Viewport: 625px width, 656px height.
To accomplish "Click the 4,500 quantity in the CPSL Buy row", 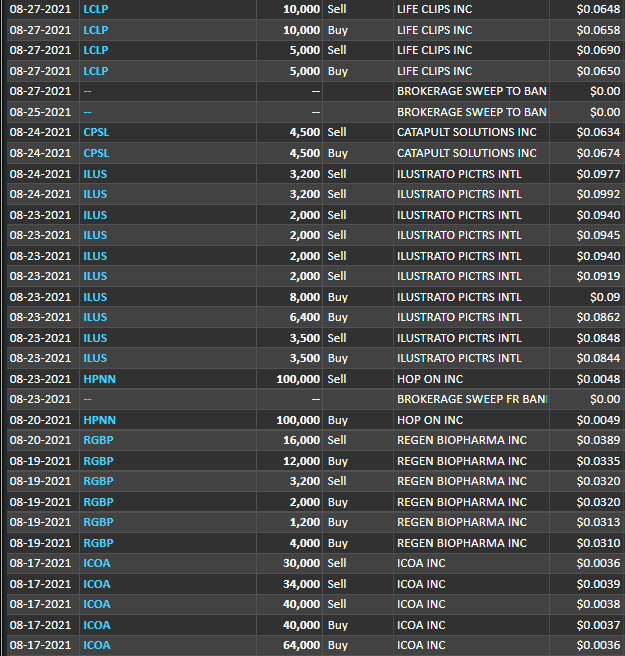I will click(x=305, y=153).
